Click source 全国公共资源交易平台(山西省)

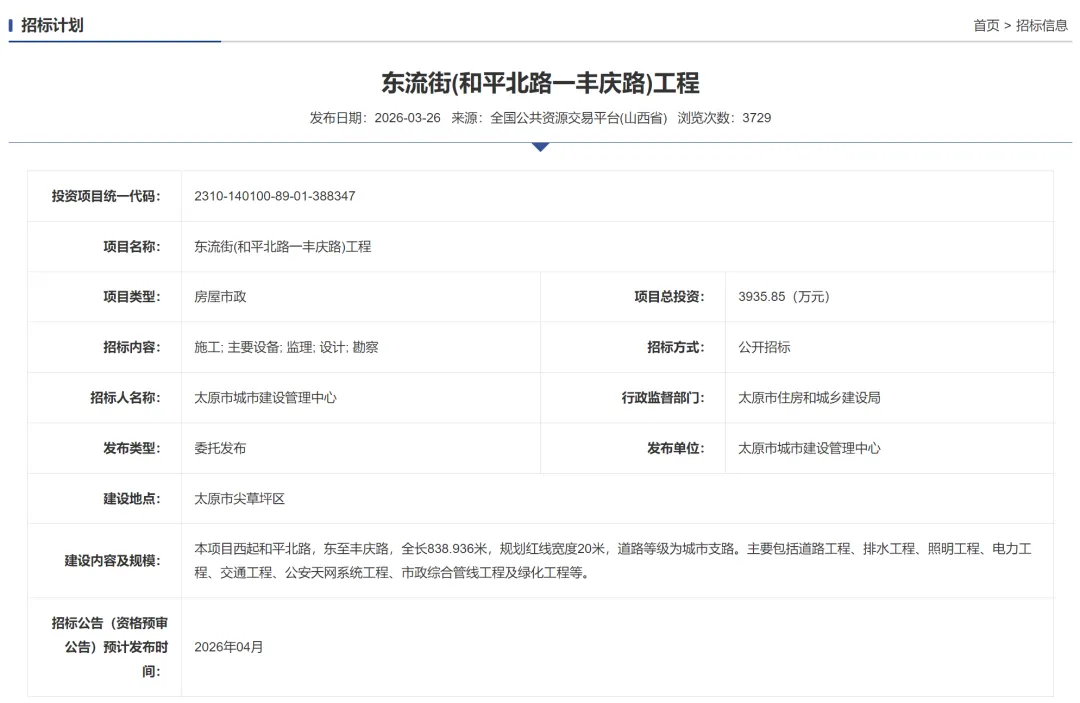(x=579, y=118)
